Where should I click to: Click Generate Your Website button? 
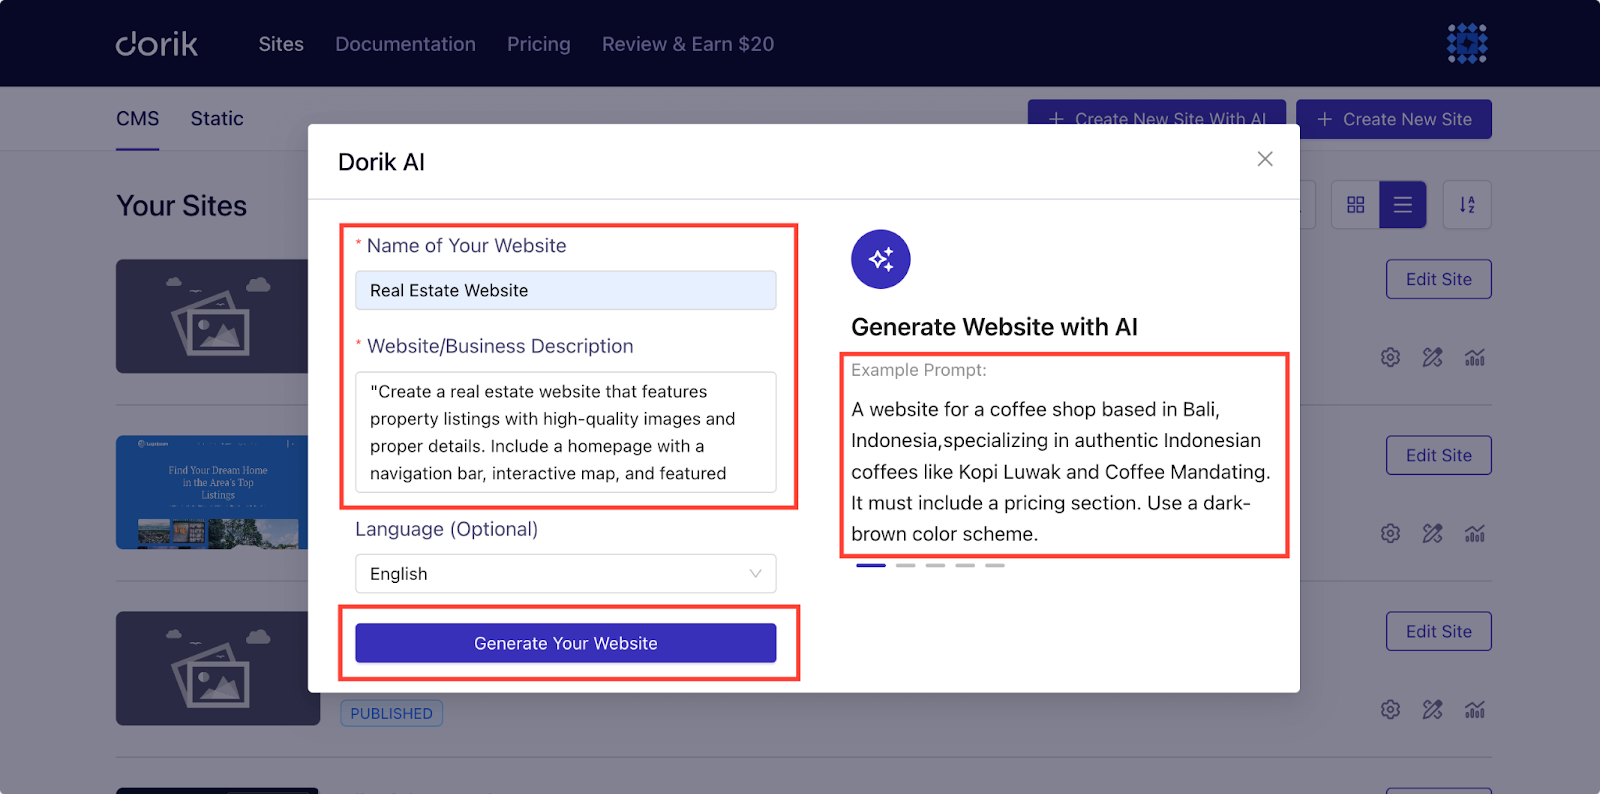tap(566, 643)
